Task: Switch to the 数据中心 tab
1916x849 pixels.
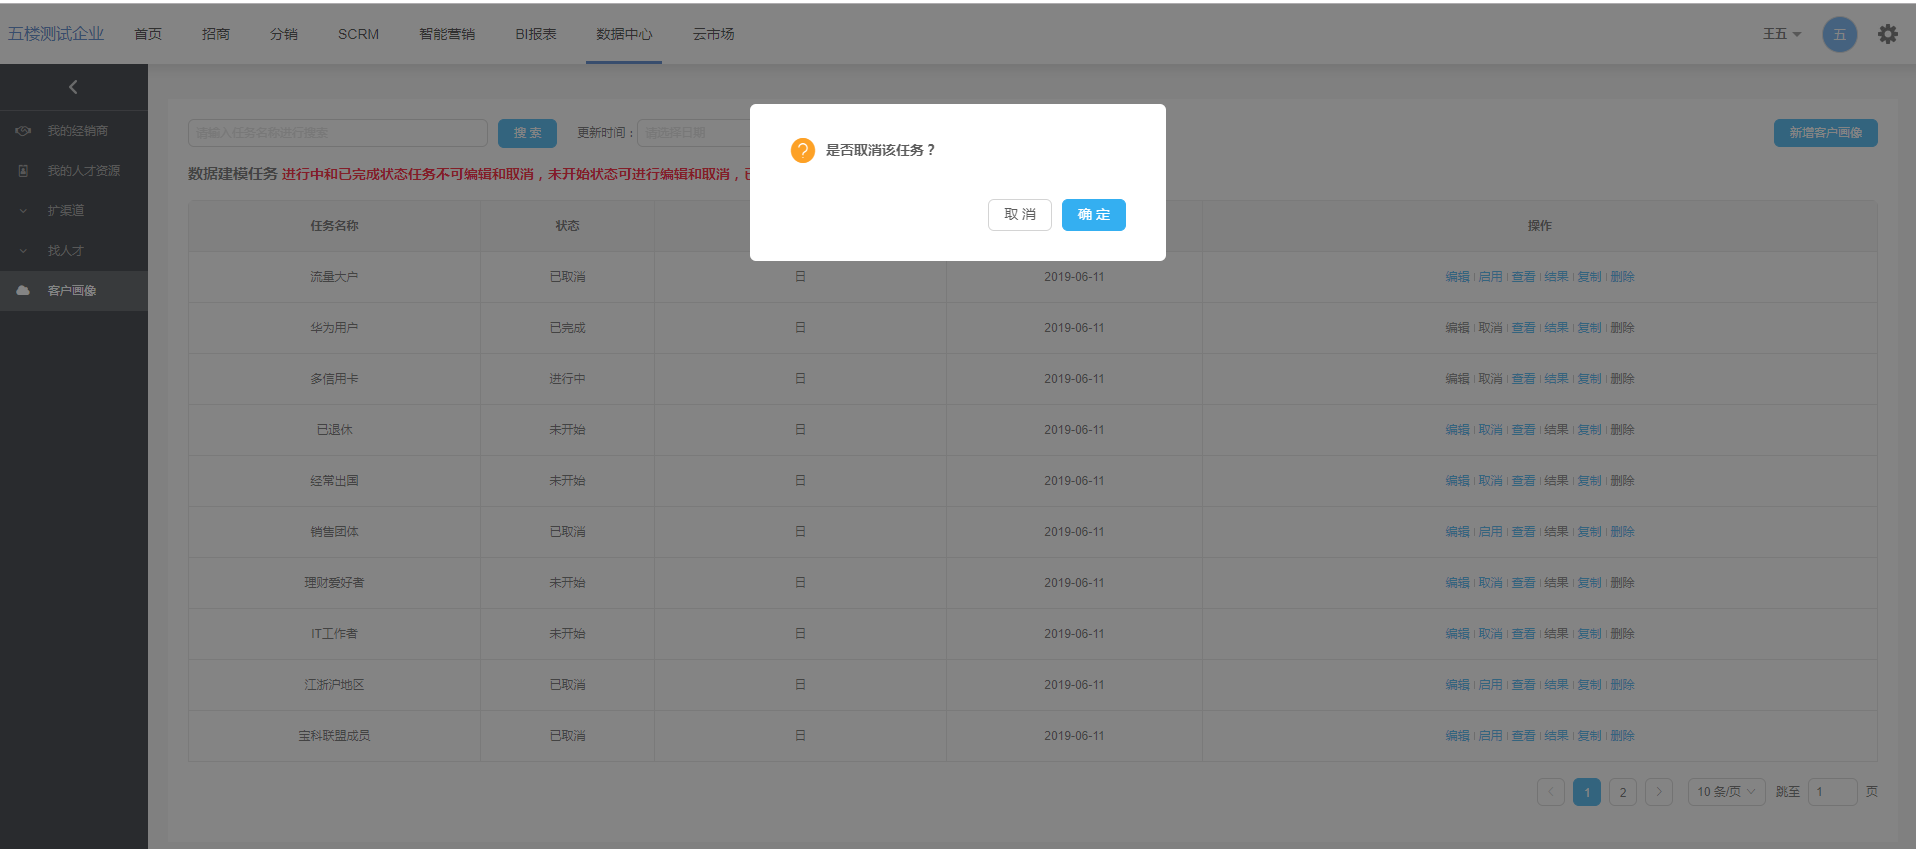Action: (x=624, y=34)
